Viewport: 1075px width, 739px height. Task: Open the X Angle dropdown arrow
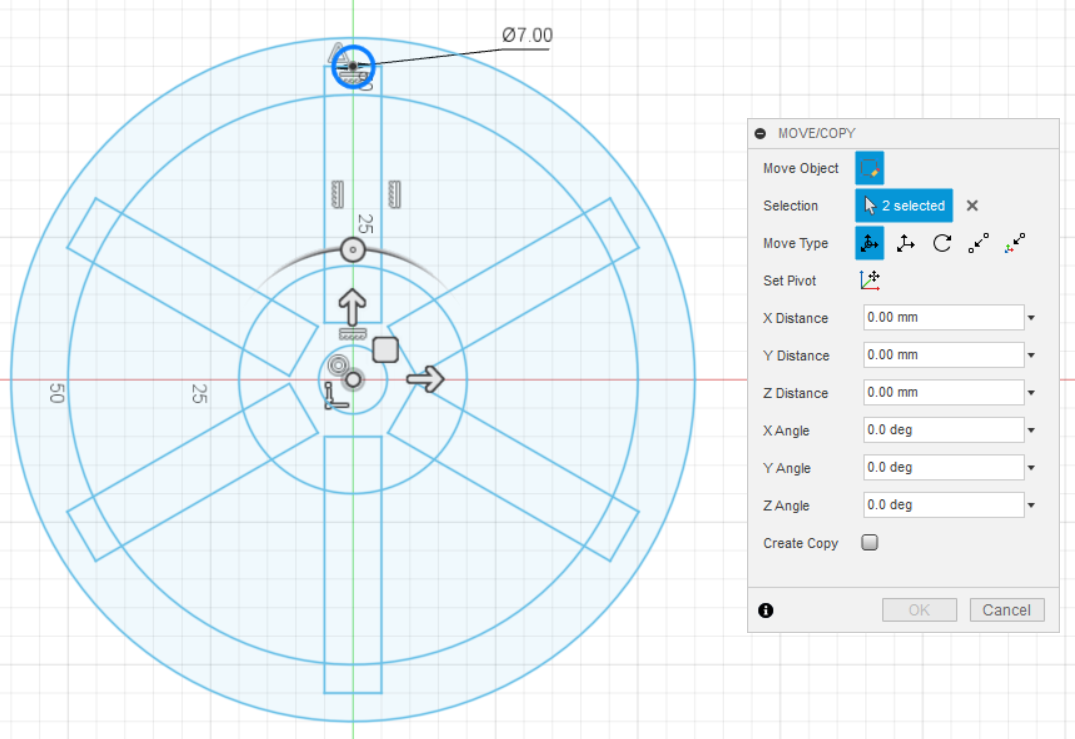click(x=1031, y=431)
